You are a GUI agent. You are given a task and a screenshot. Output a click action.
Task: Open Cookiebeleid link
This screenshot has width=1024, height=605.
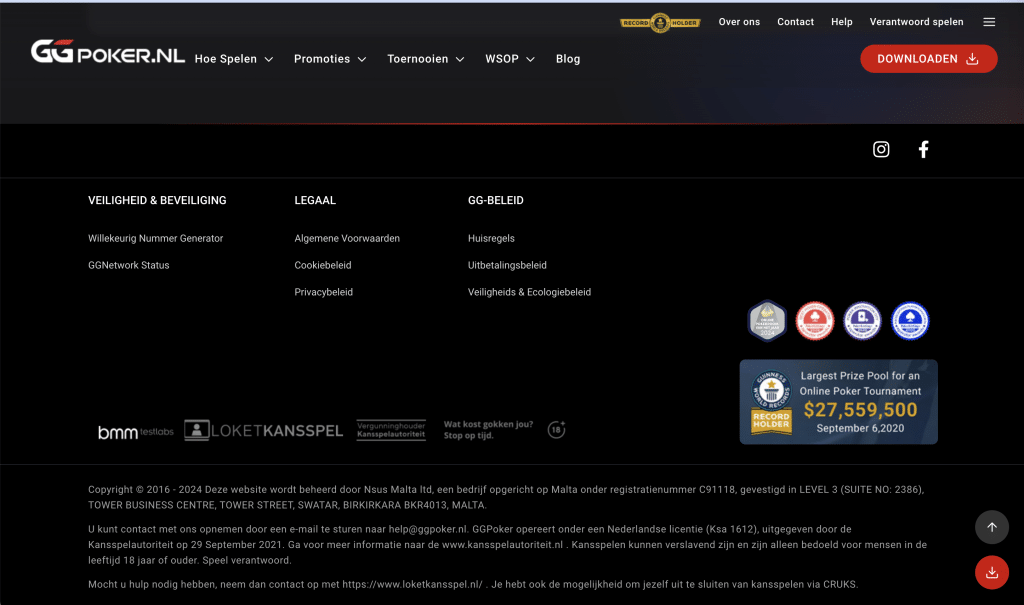323,265
